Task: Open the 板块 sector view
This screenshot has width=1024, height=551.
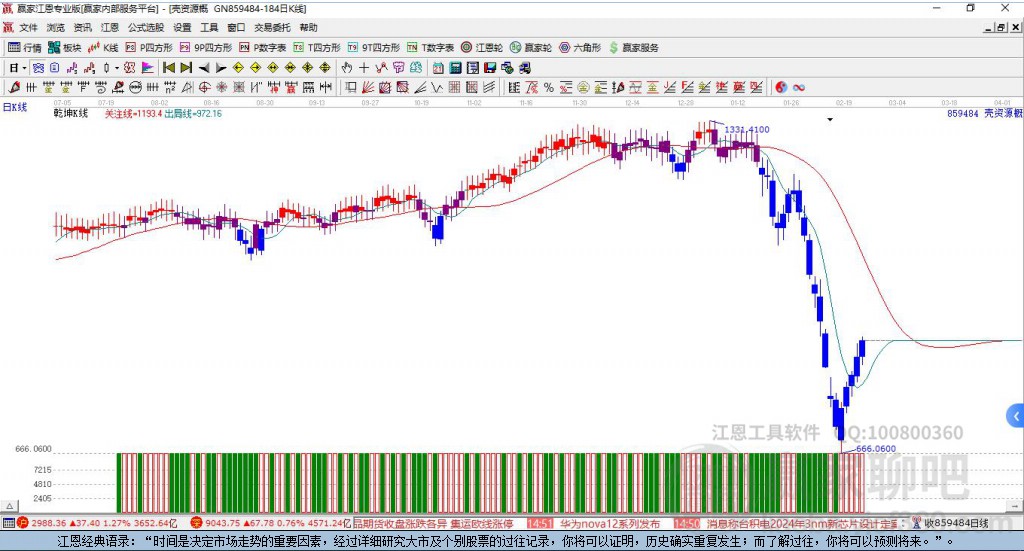Action: point(65,48)
